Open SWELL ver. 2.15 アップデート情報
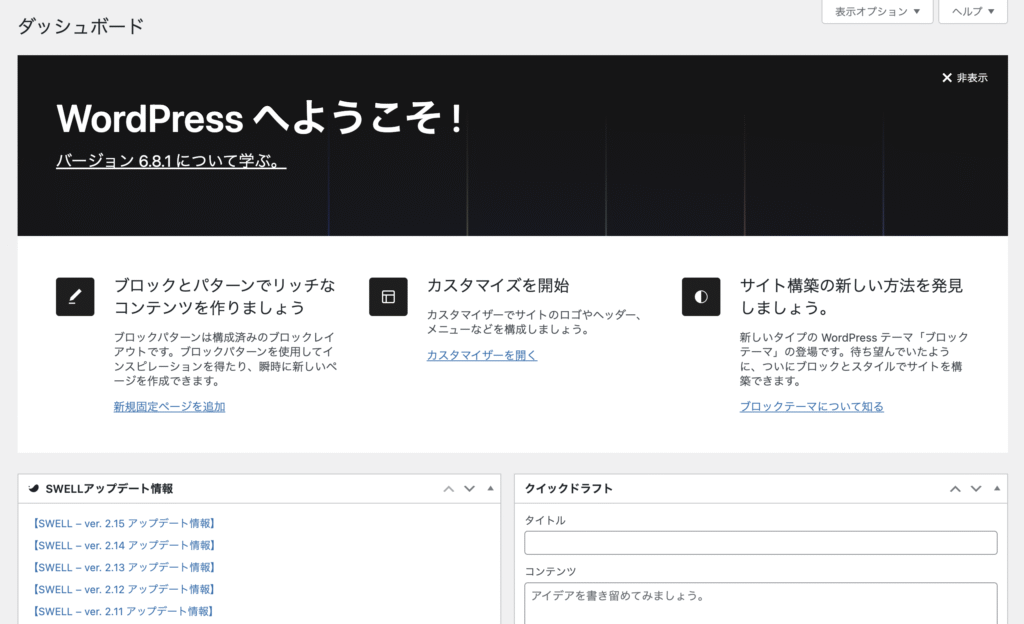This screenshot has height=624, width=1024. (124, 523)
